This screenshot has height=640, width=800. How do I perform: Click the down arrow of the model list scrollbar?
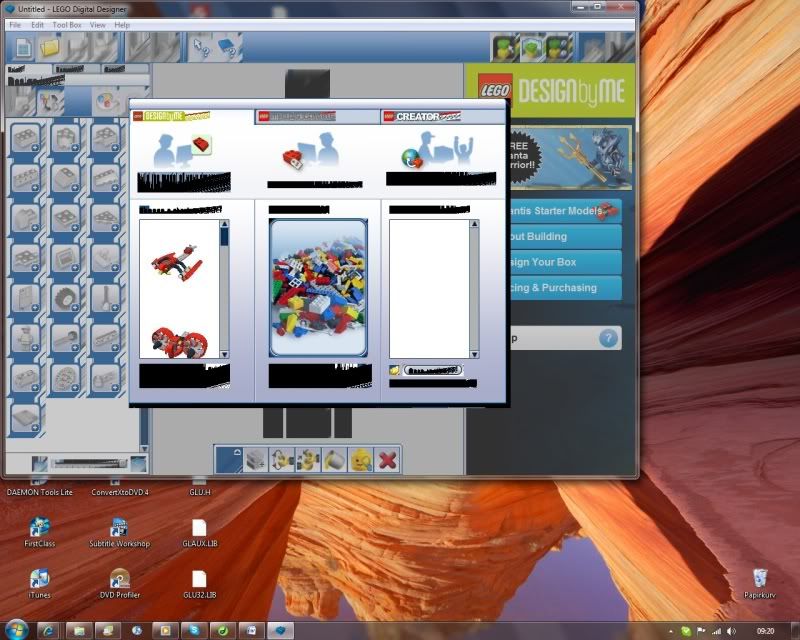click(x=224, y=354)
